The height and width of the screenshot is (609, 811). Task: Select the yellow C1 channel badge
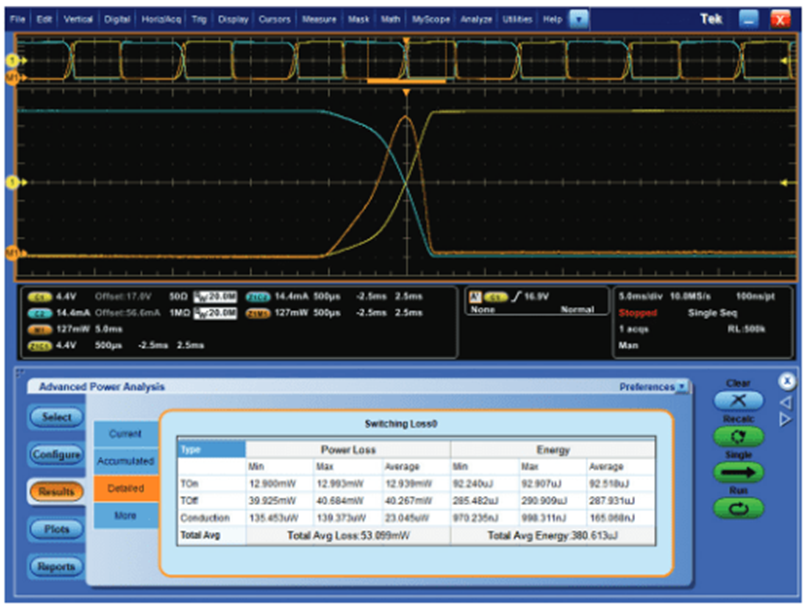pos(39,297)
